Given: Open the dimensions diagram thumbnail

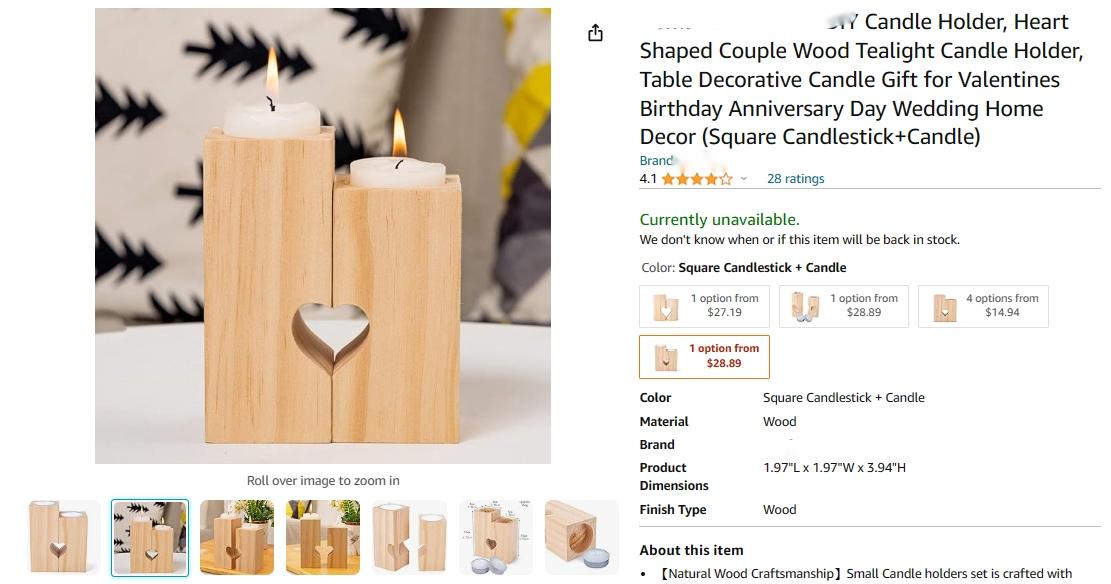Looking at the screenshot, I should click(496, 537).
